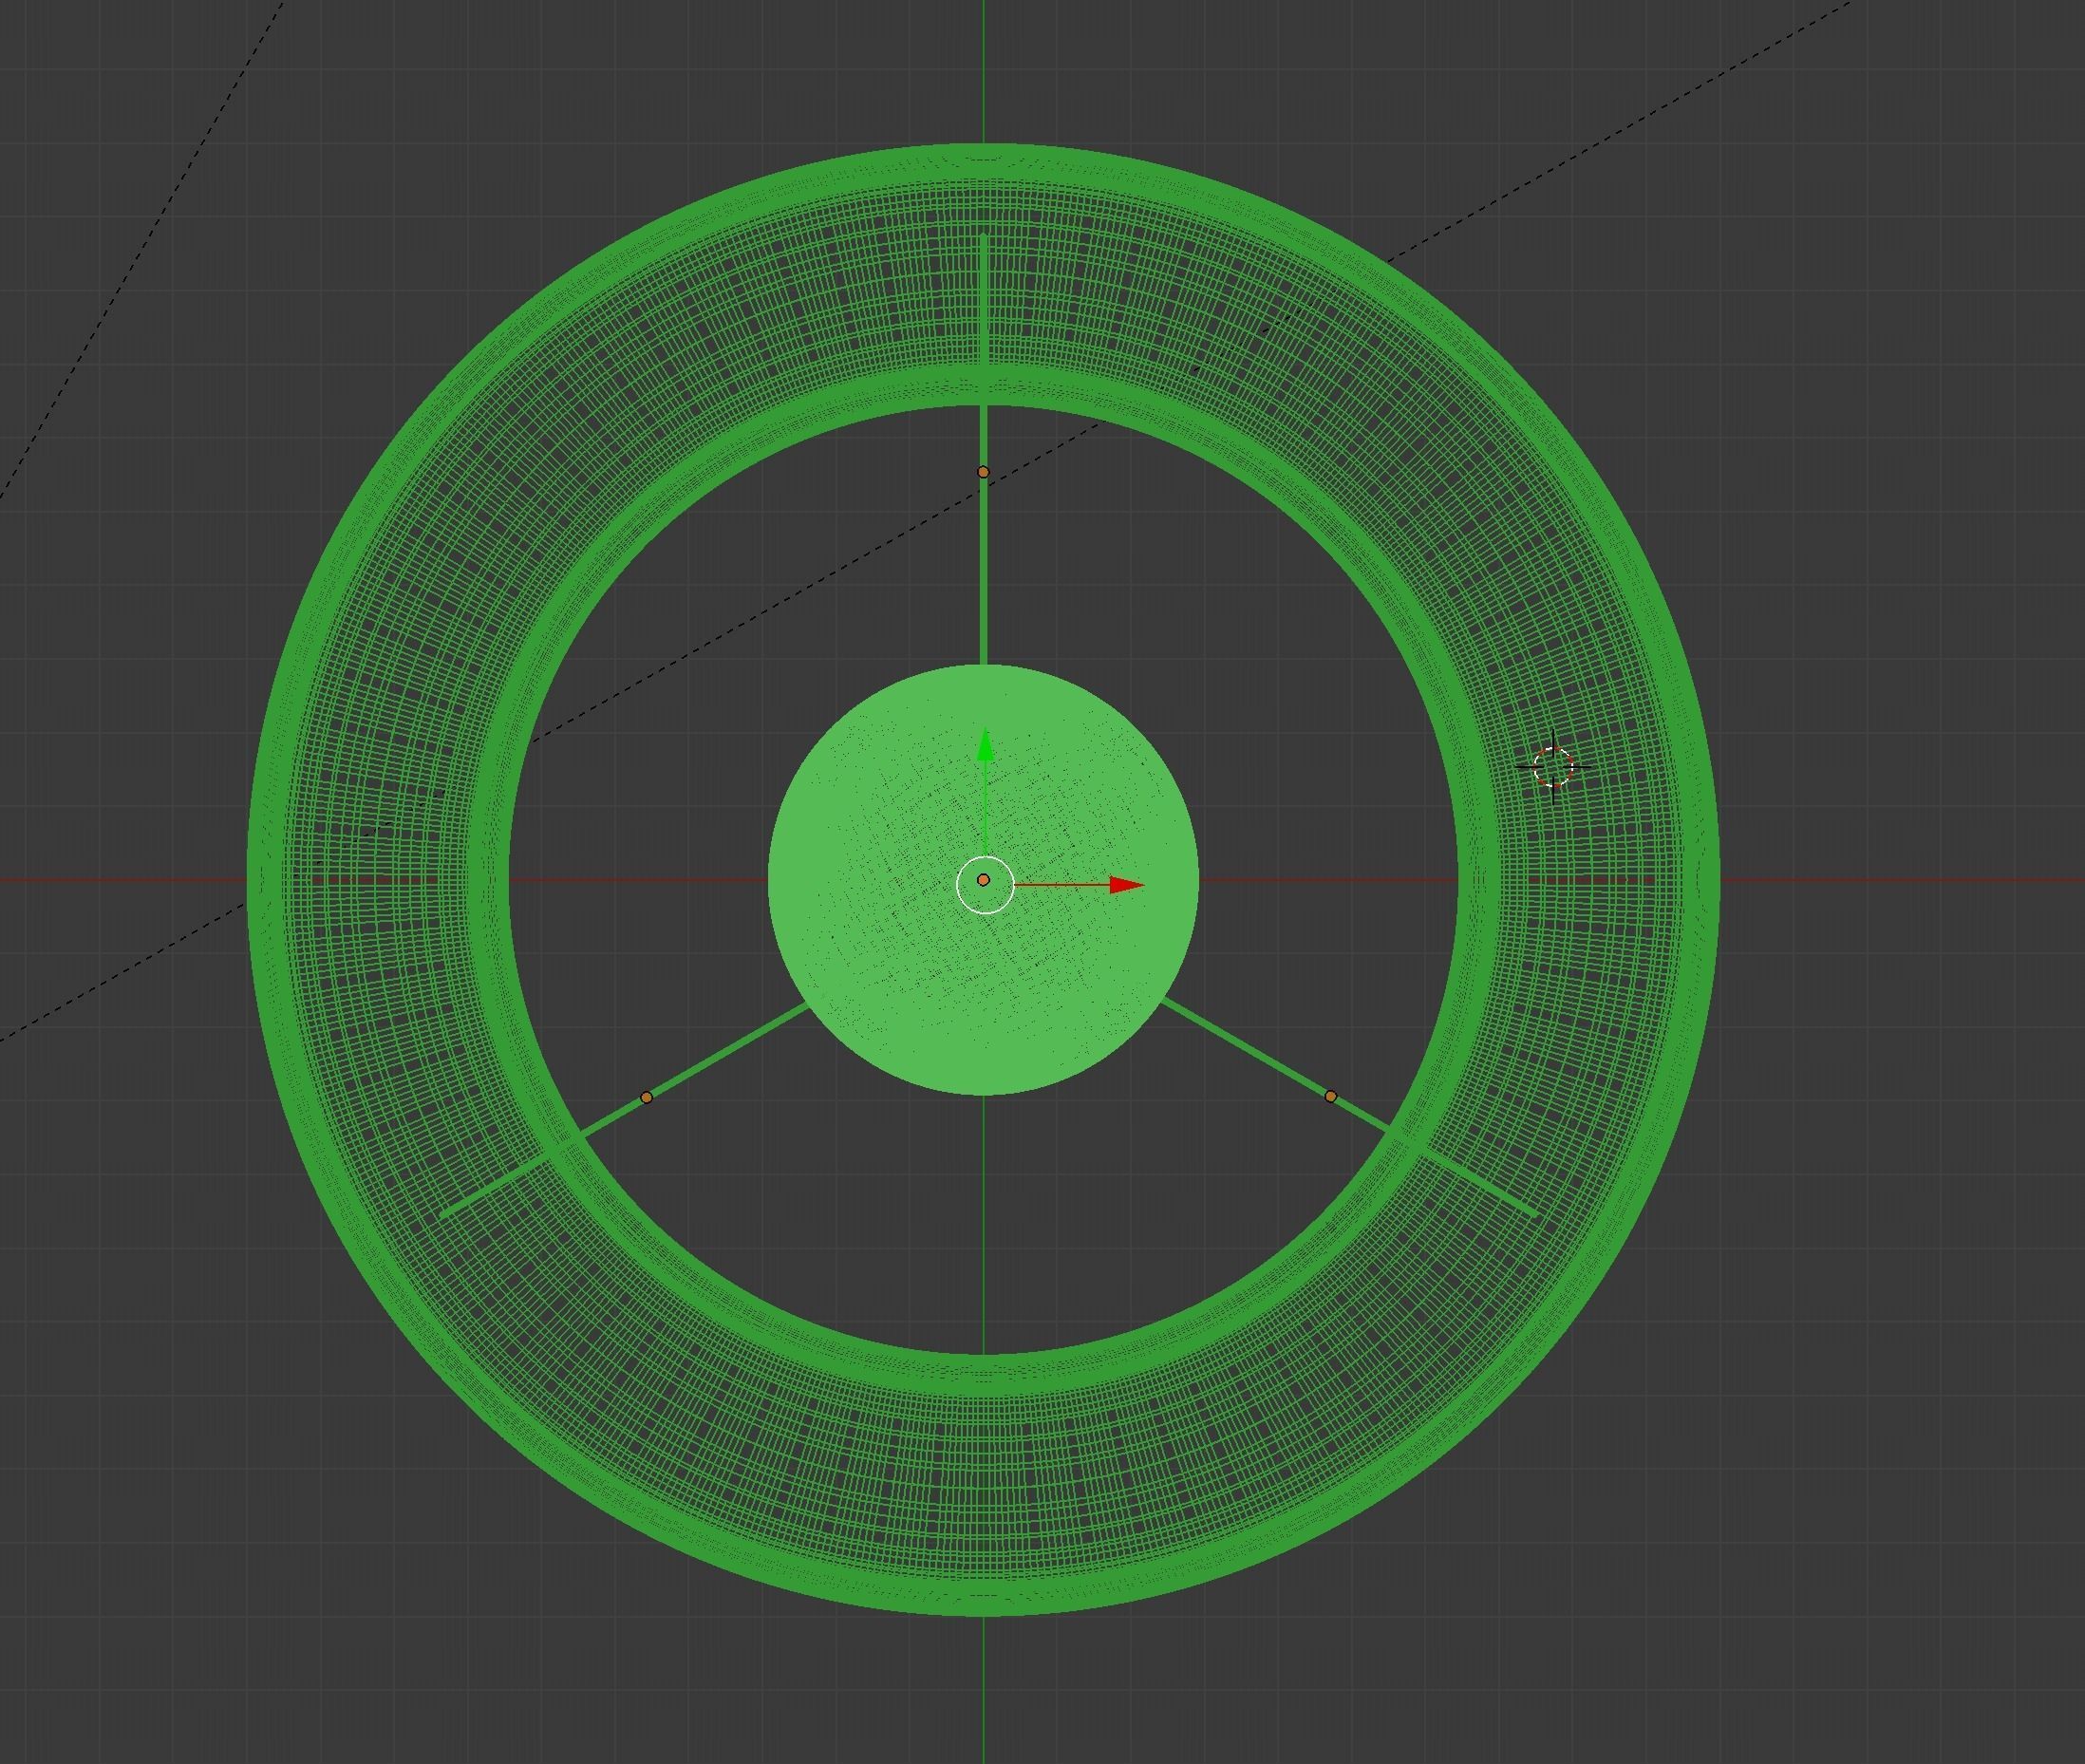Click green Y-axis line above the ring
Viewport: 2085px width, 1764px height.
click(984, 70)
